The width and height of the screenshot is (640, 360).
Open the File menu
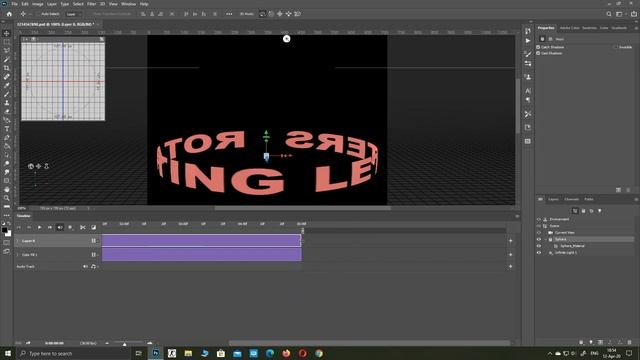[x=14, y=4]
